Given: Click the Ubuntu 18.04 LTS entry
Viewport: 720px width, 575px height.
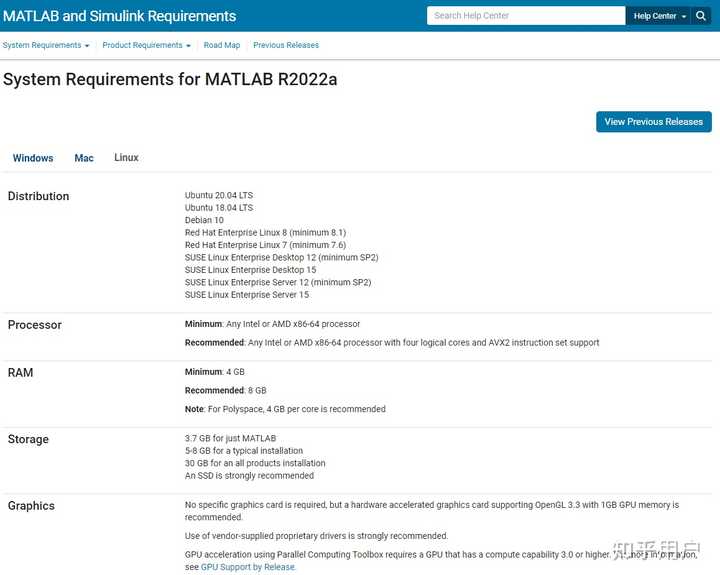Looking at the screenshot, I should 219,208.
